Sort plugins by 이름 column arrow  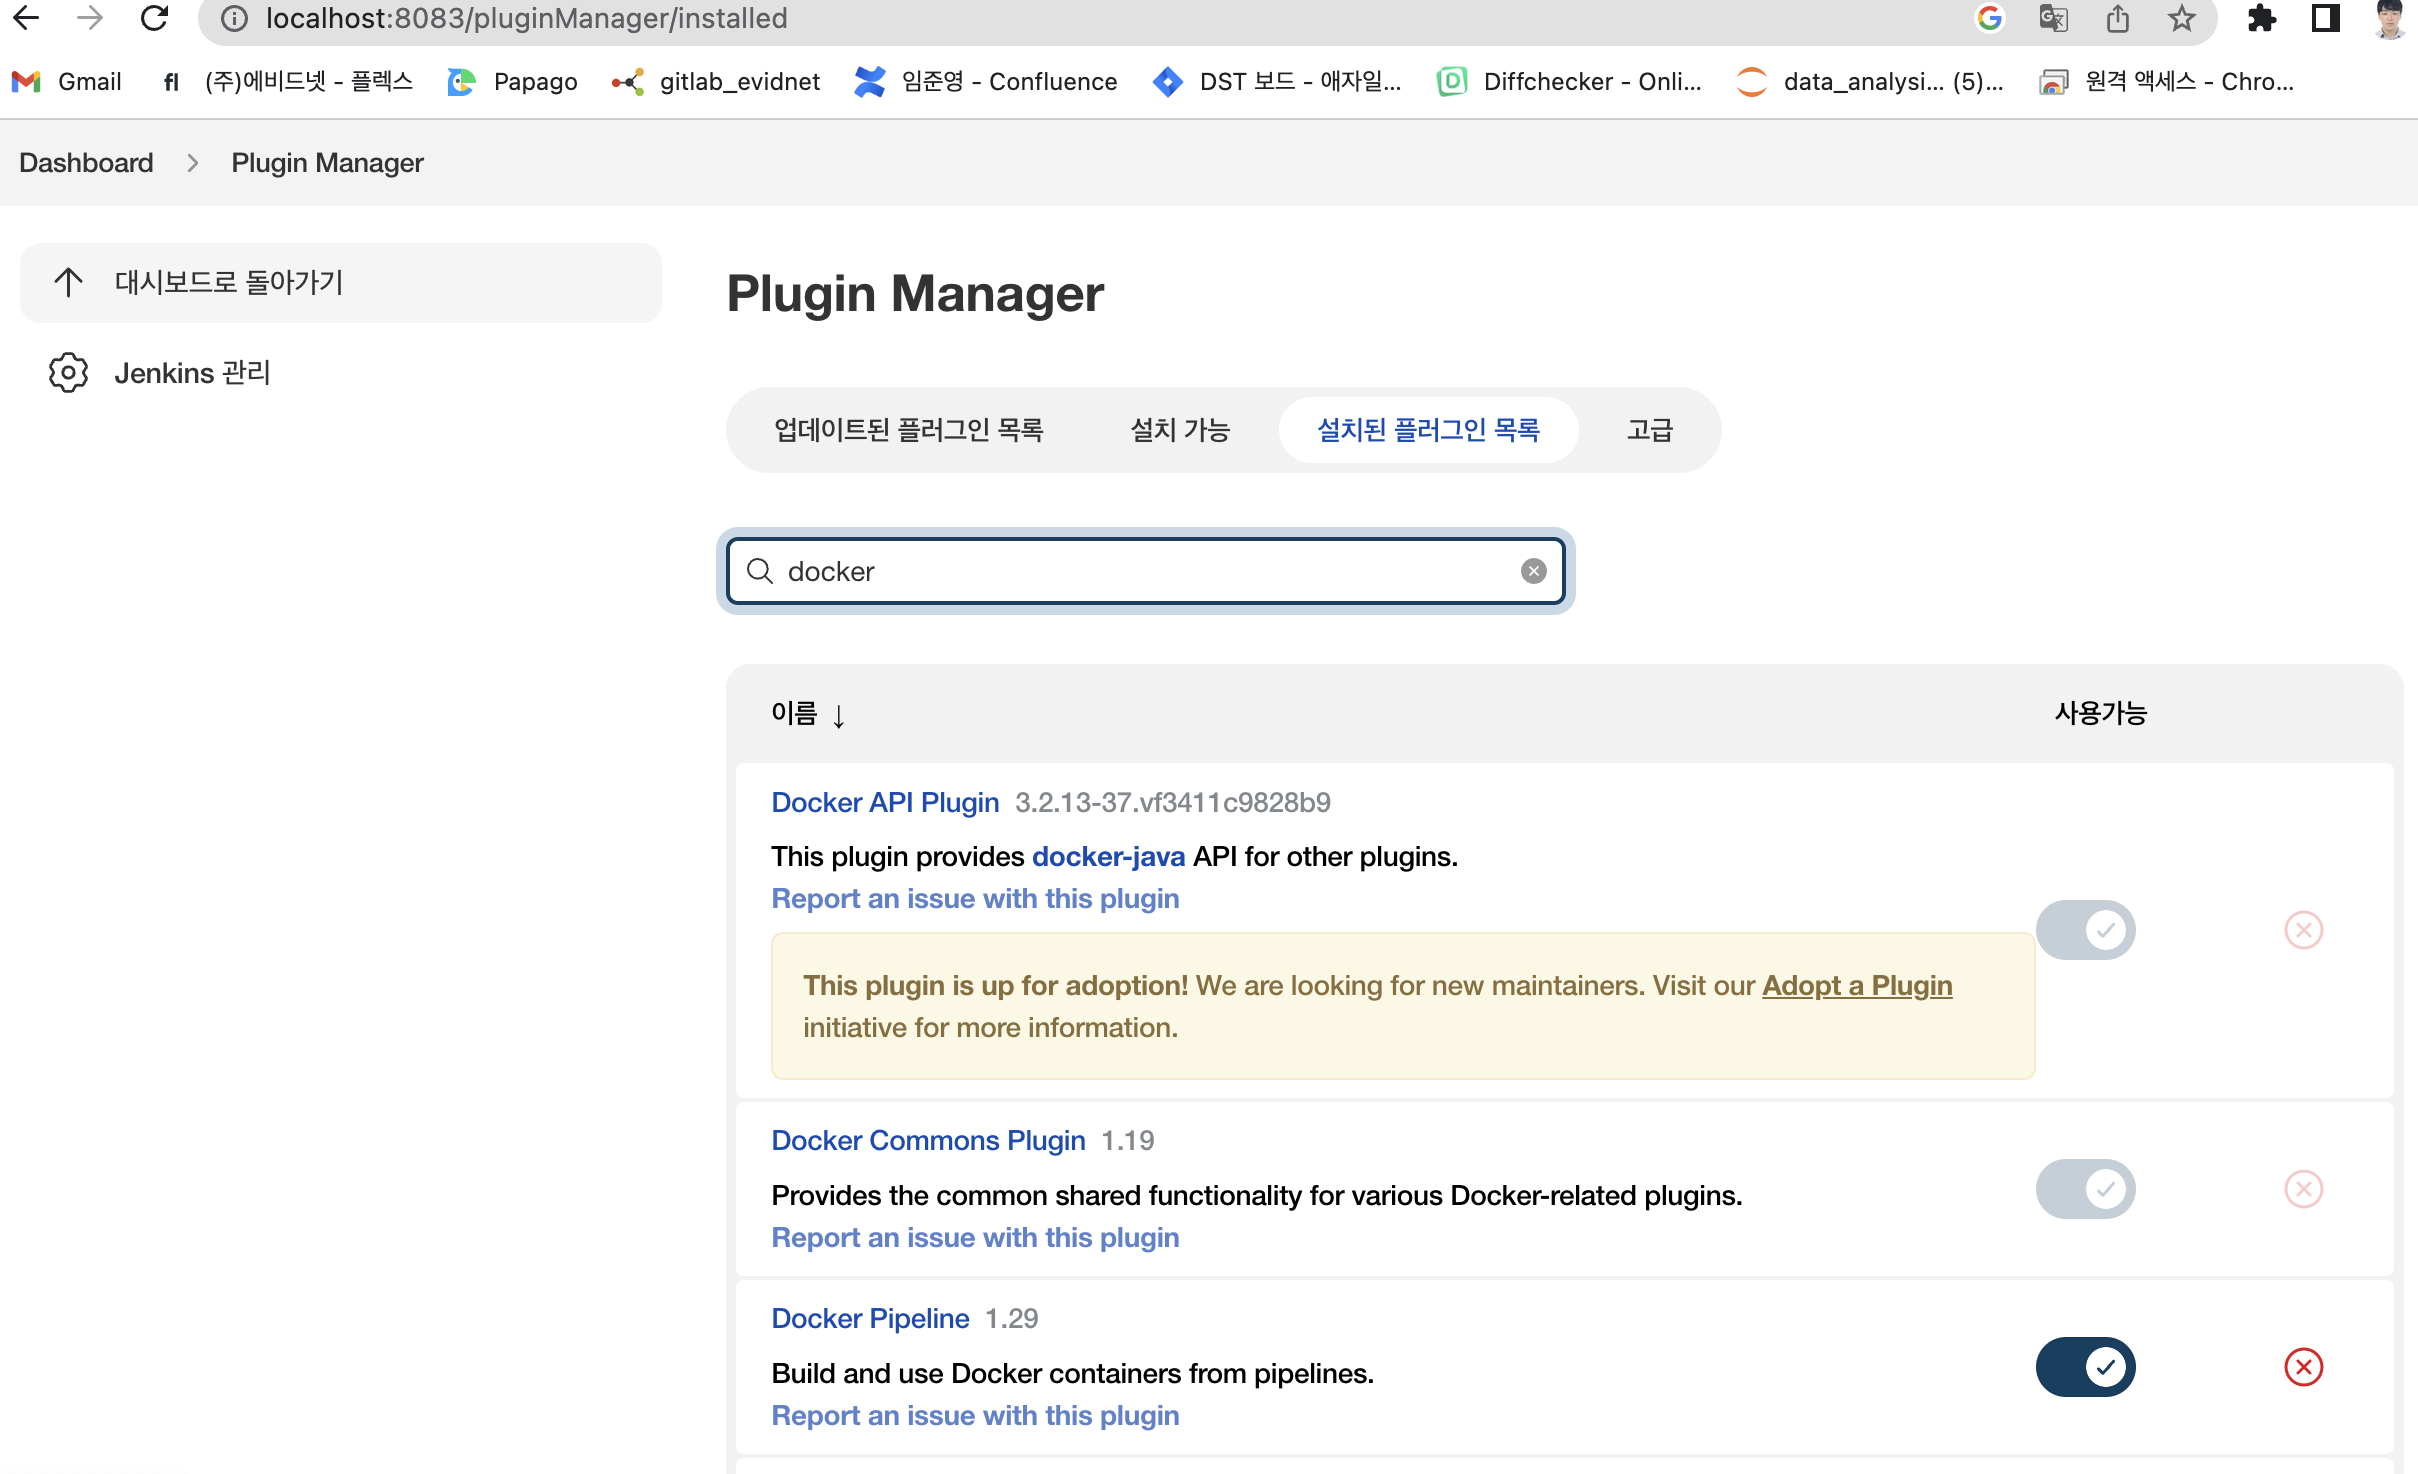(838, 715)
